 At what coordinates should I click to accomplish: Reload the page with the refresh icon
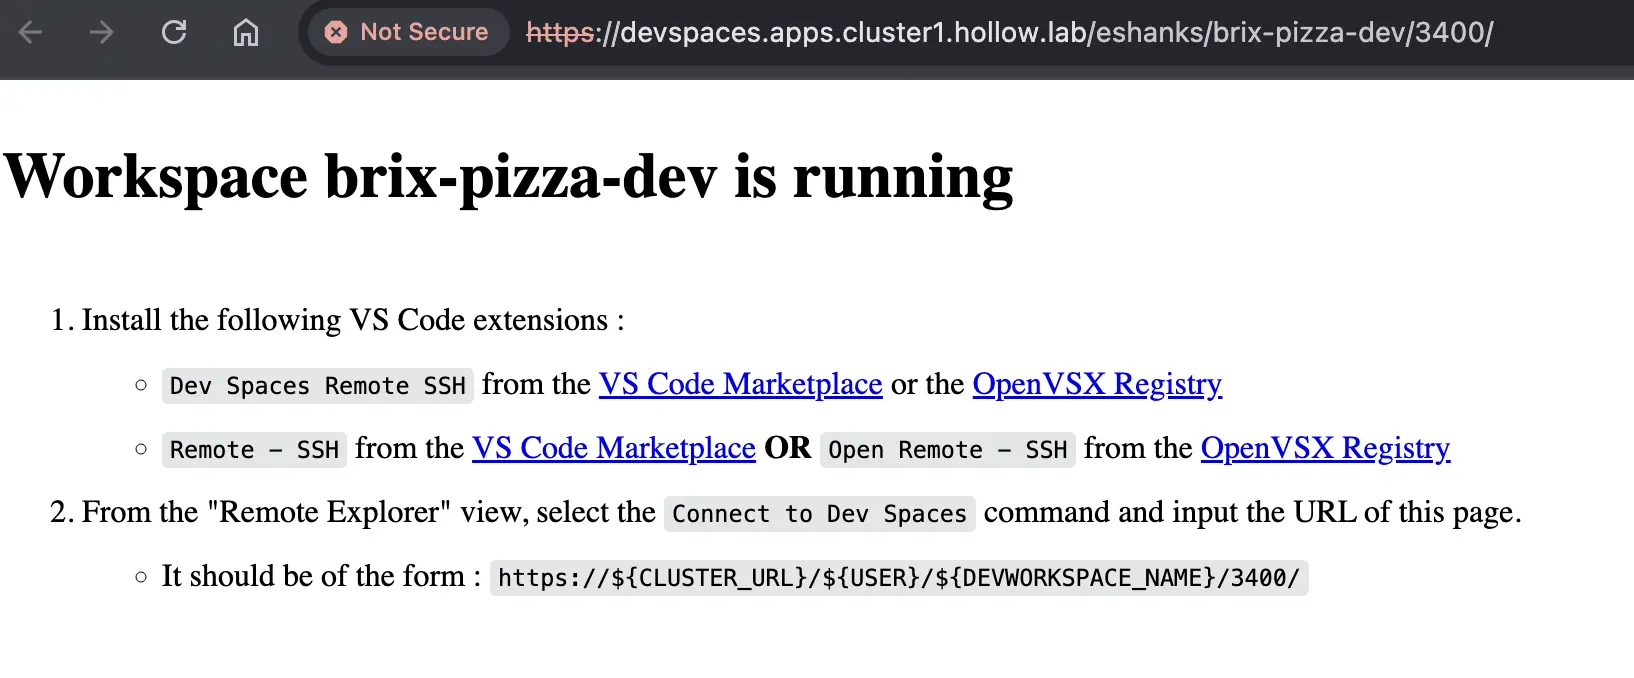[x=174, y=32]
